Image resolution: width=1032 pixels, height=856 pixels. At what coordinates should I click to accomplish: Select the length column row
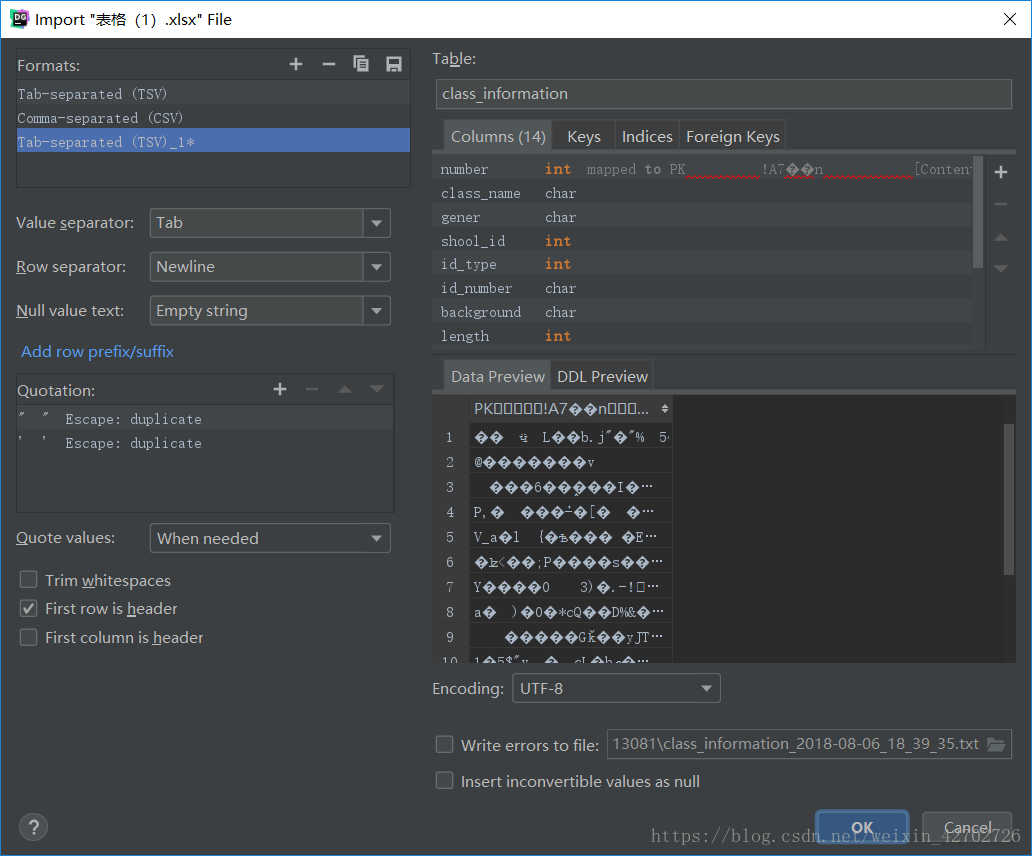point(702,336)
